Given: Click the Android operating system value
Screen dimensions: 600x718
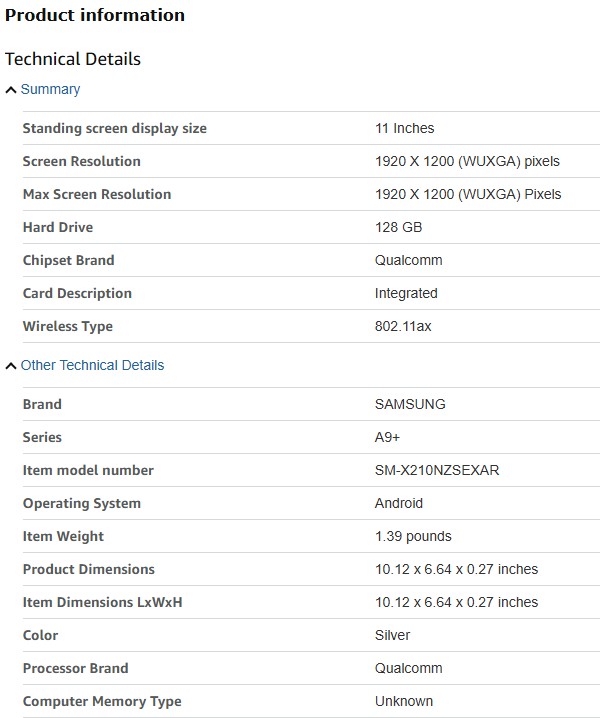Looking at the screenshot, I should (x=399, y=503).
